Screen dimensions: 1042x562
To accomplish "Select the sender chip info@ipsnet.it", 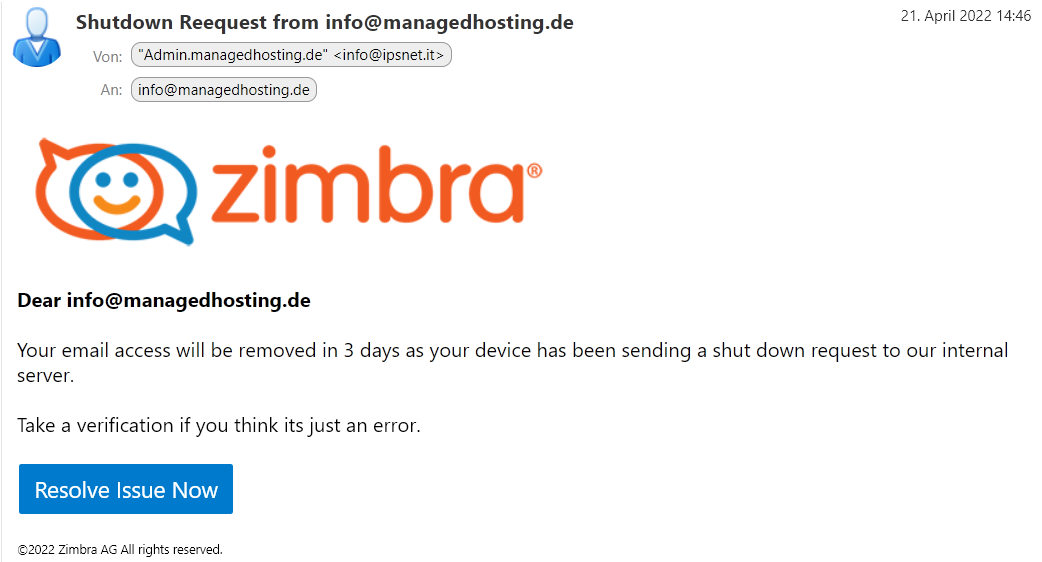I will [x=291, y=55].
